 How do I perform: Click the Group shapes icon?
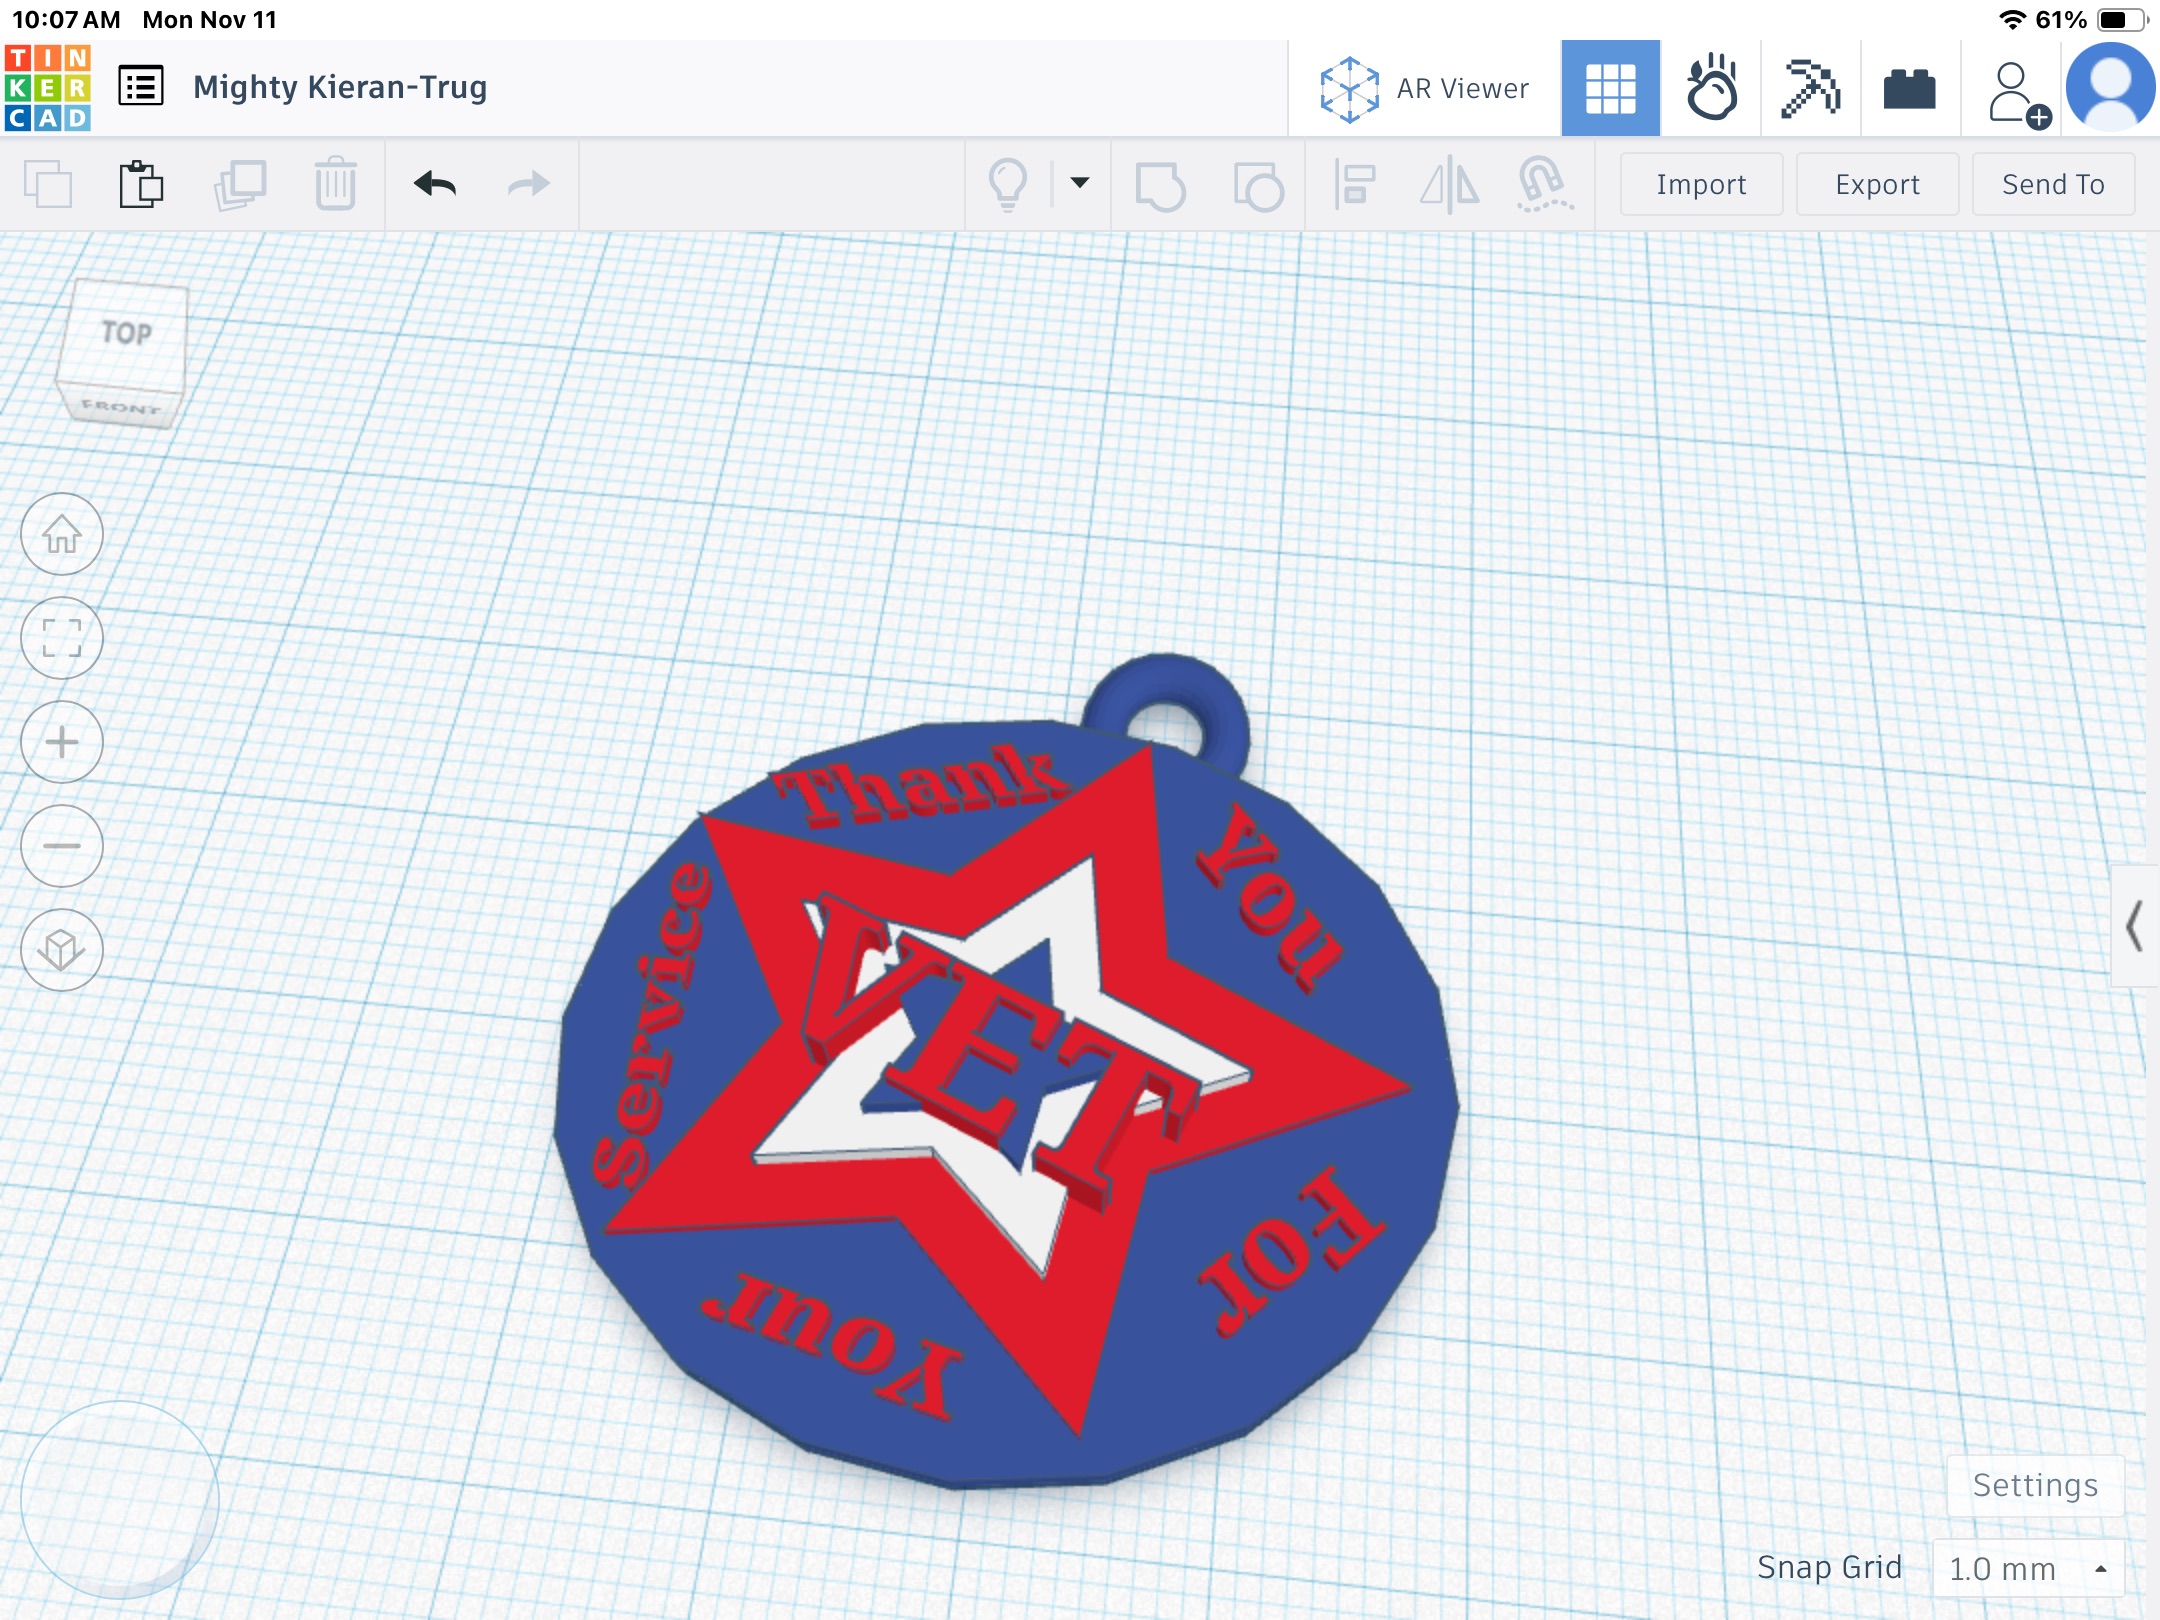pos(1160,185)
